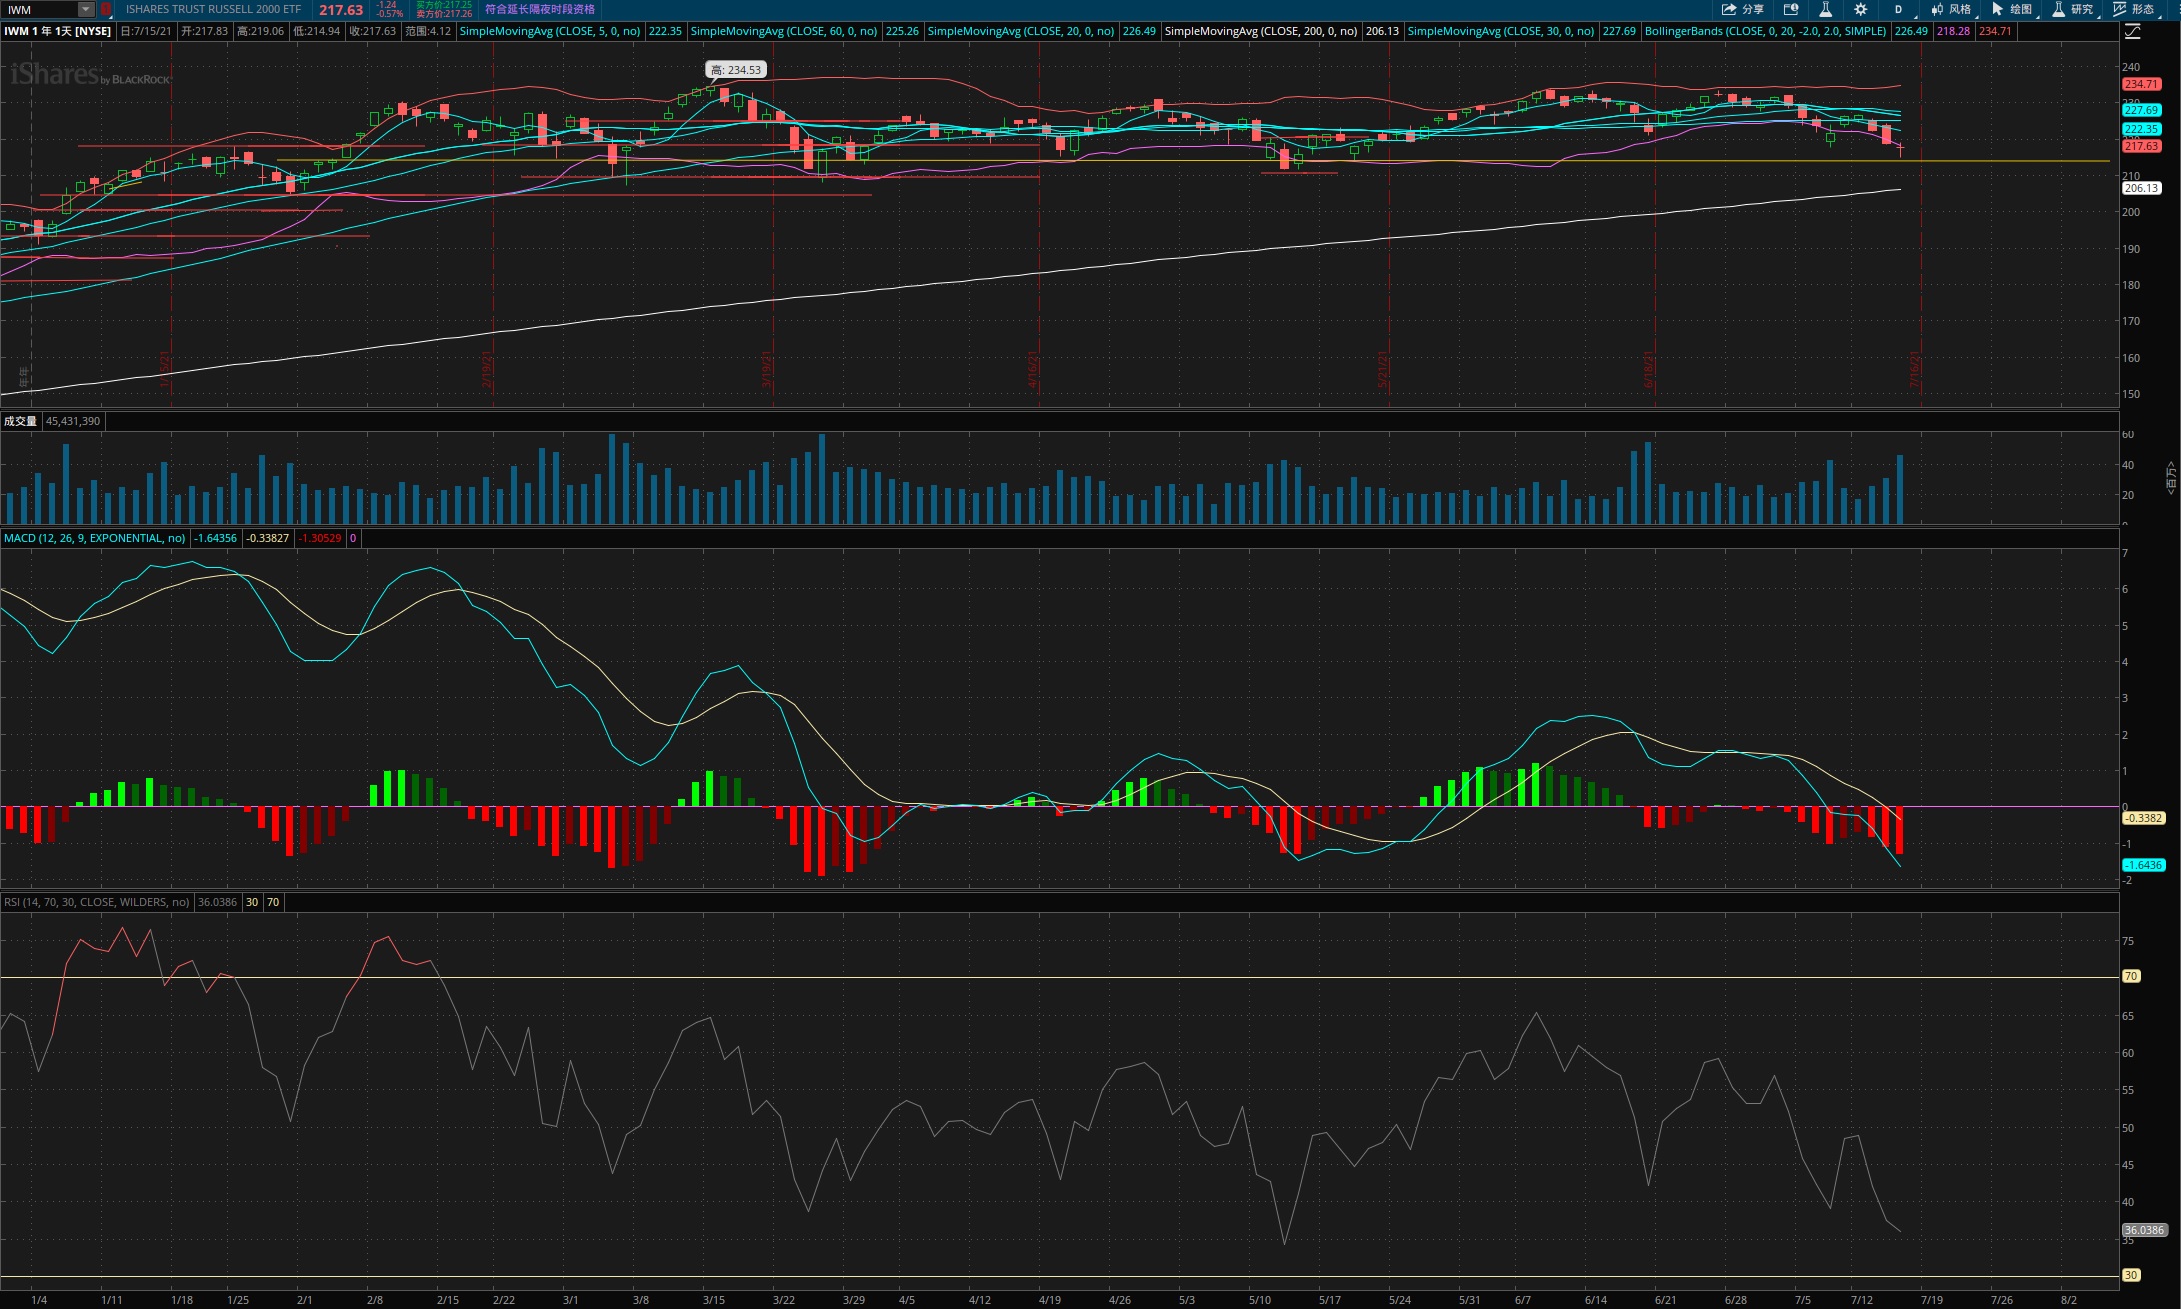The image size is (2181, 1309).
Task: Click the 234.71 price bubble on axis
Action: click(x=2141, y=84)
